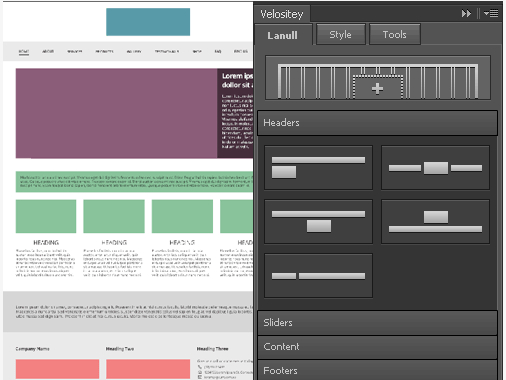Select header layout with logo centered under bar

click(x=318, y=222)
